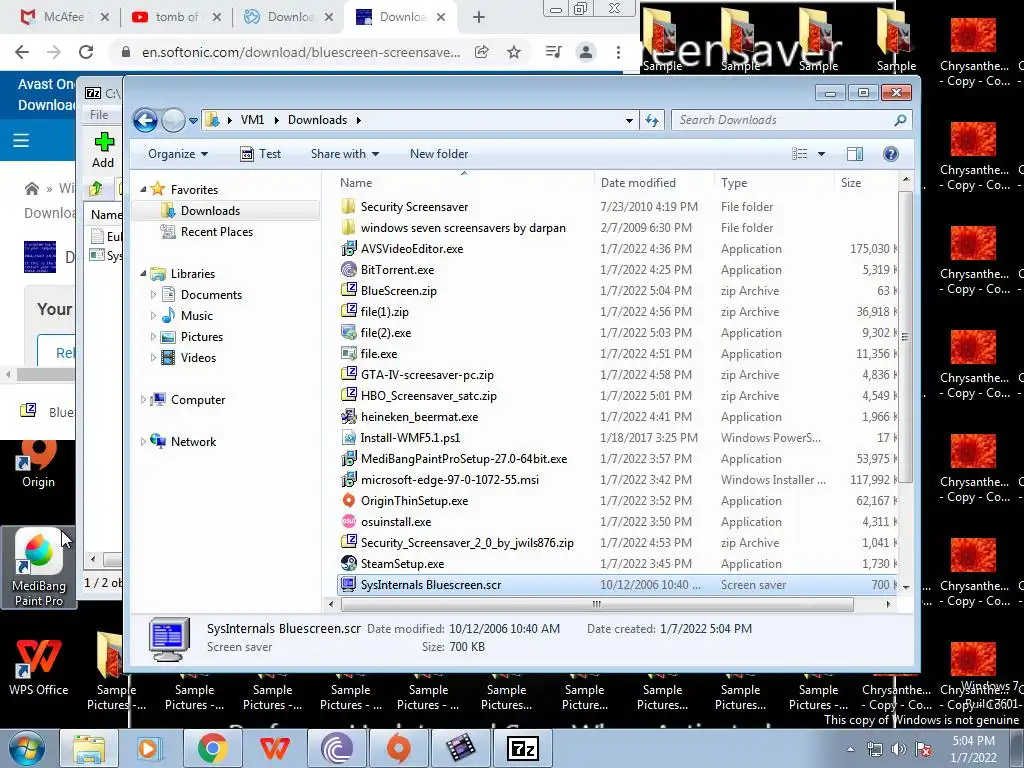Open 7-Zip from the taskbar
The width and height of the screenshot is (1024, 768).
522,748
